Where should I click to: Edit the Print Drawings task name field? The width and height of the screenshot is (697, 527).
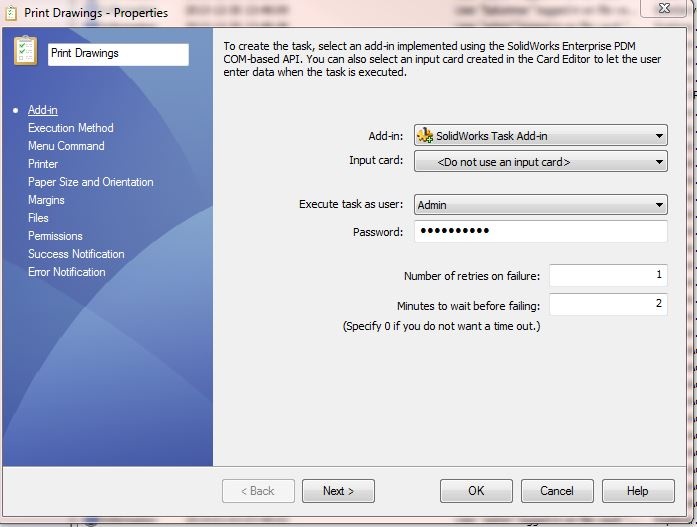pyautogui.click(x=118, y=54)
